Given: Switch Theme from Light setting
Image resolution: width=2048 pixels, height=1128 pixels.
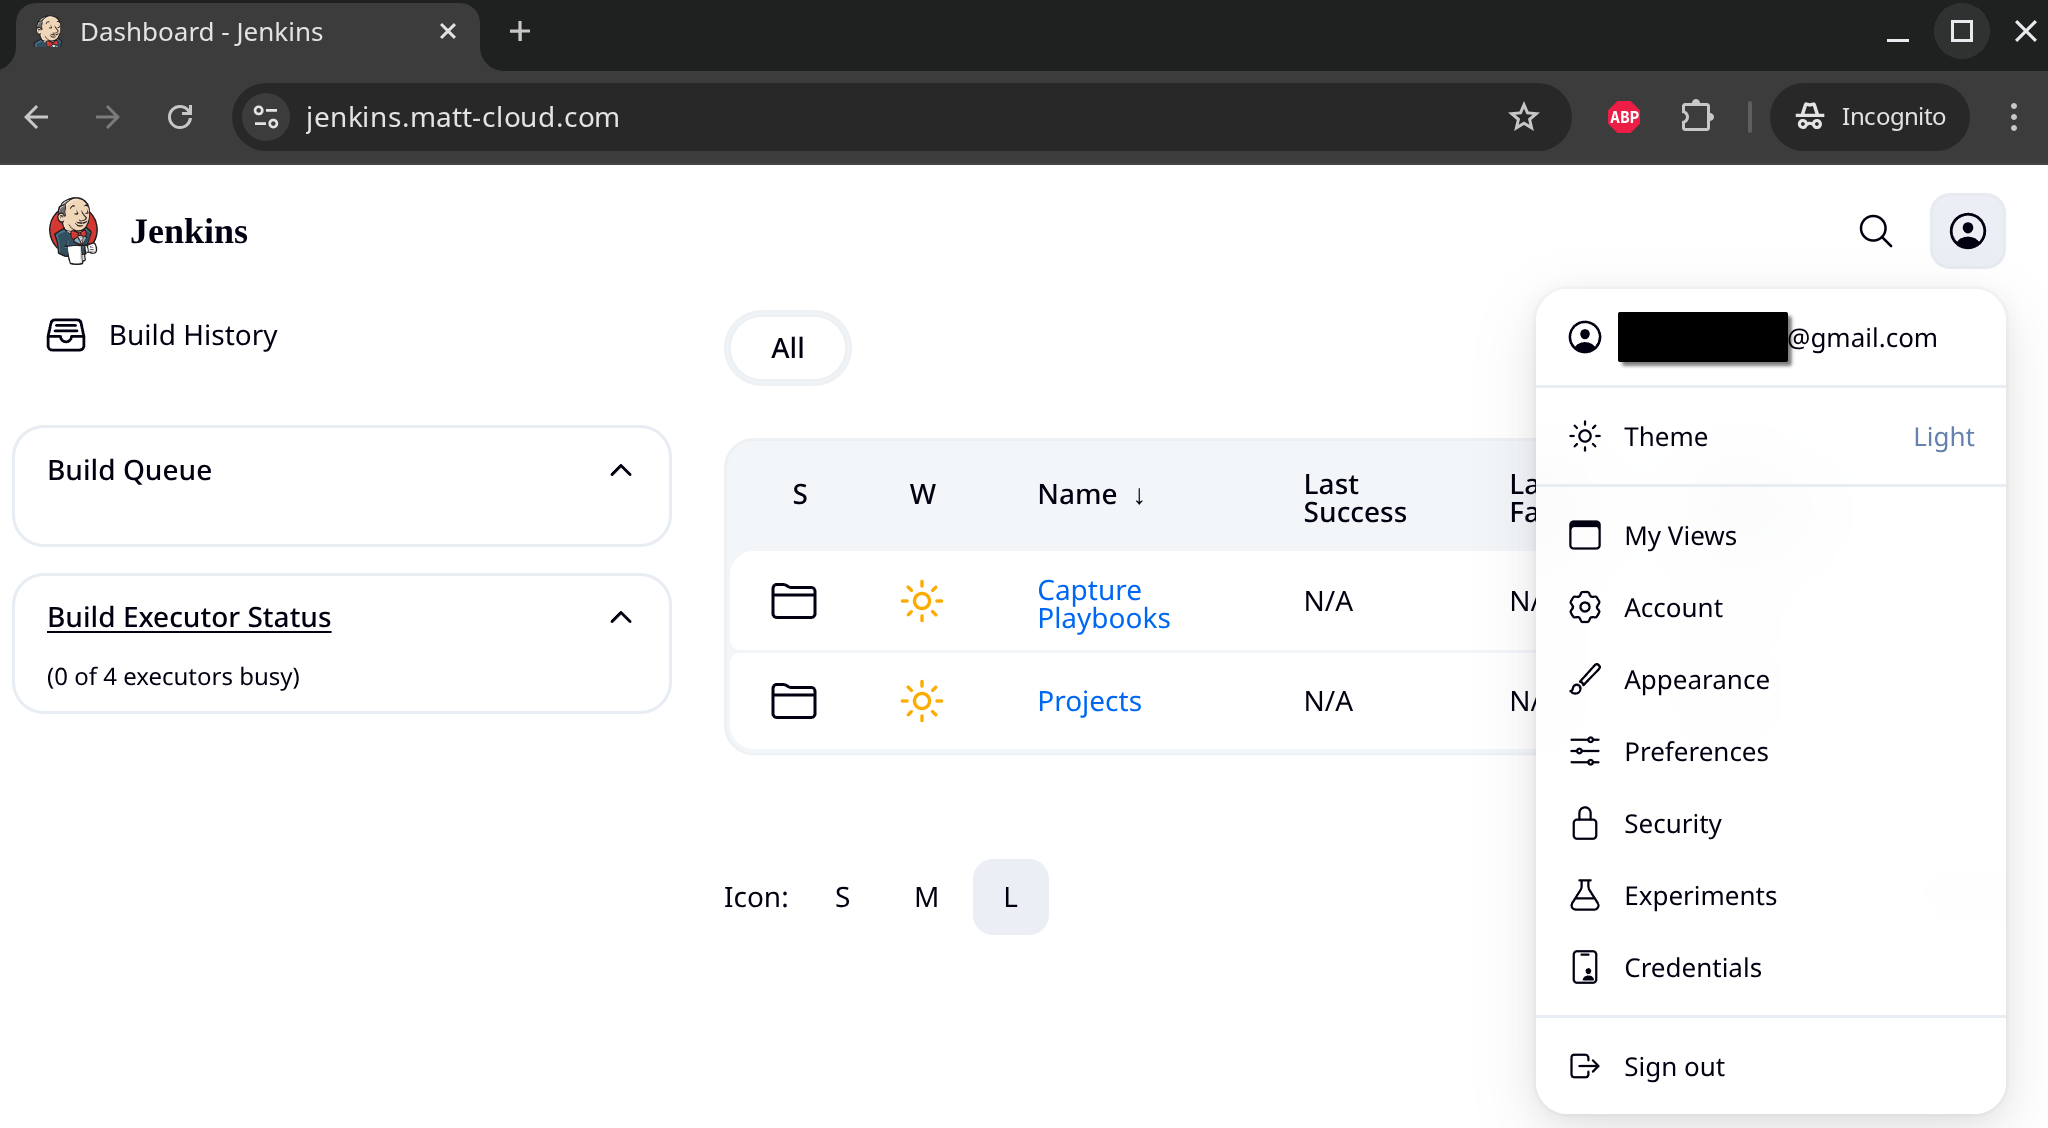Looking at the screenshot, I should tap(1942, 436).
